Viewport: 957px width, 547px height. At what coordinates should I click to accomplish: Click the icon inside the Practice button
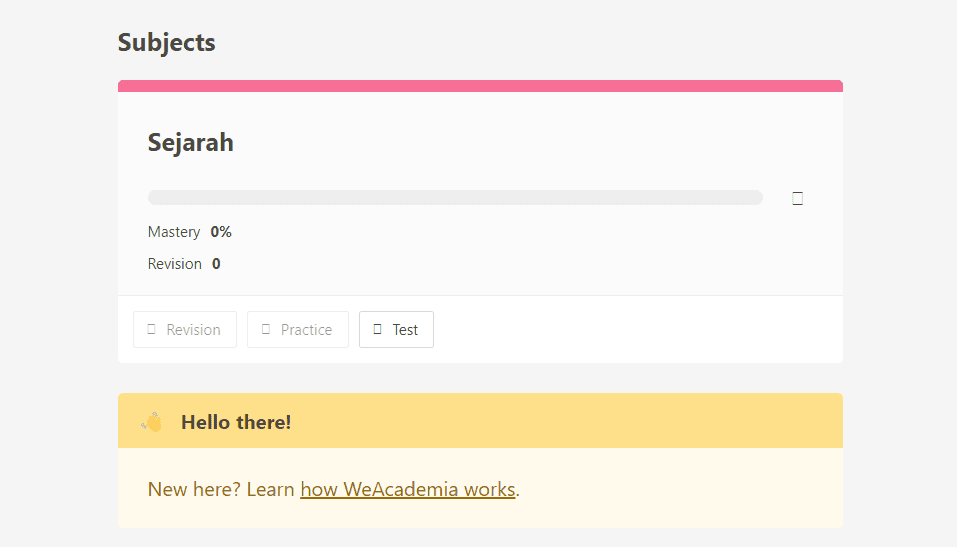coord(265,329)
